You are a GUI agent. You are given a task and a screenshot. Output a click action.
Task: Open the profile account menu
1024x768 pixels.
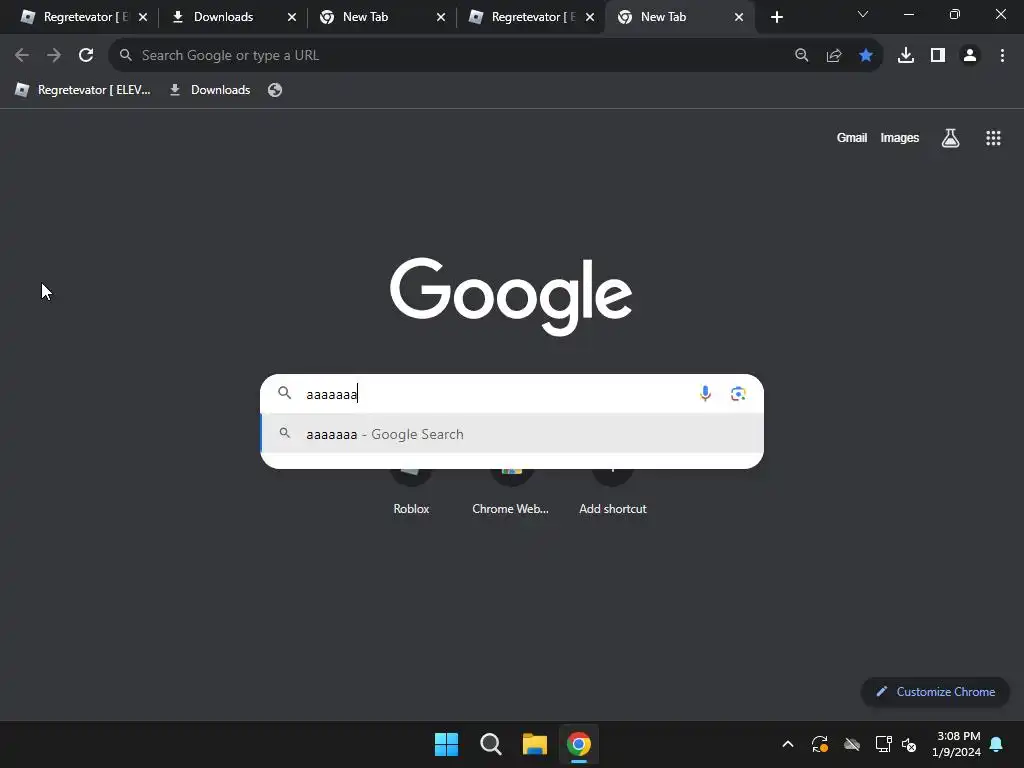970,56
